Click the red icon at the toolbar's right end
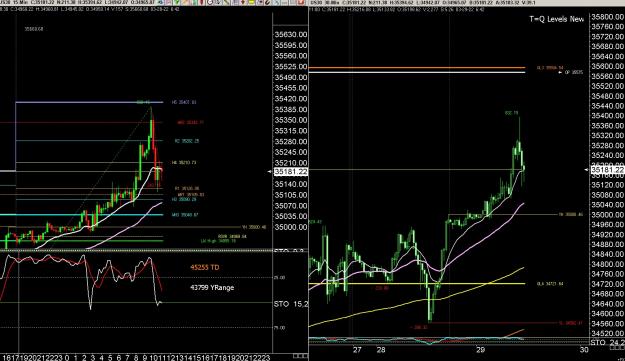 (301, 2)
